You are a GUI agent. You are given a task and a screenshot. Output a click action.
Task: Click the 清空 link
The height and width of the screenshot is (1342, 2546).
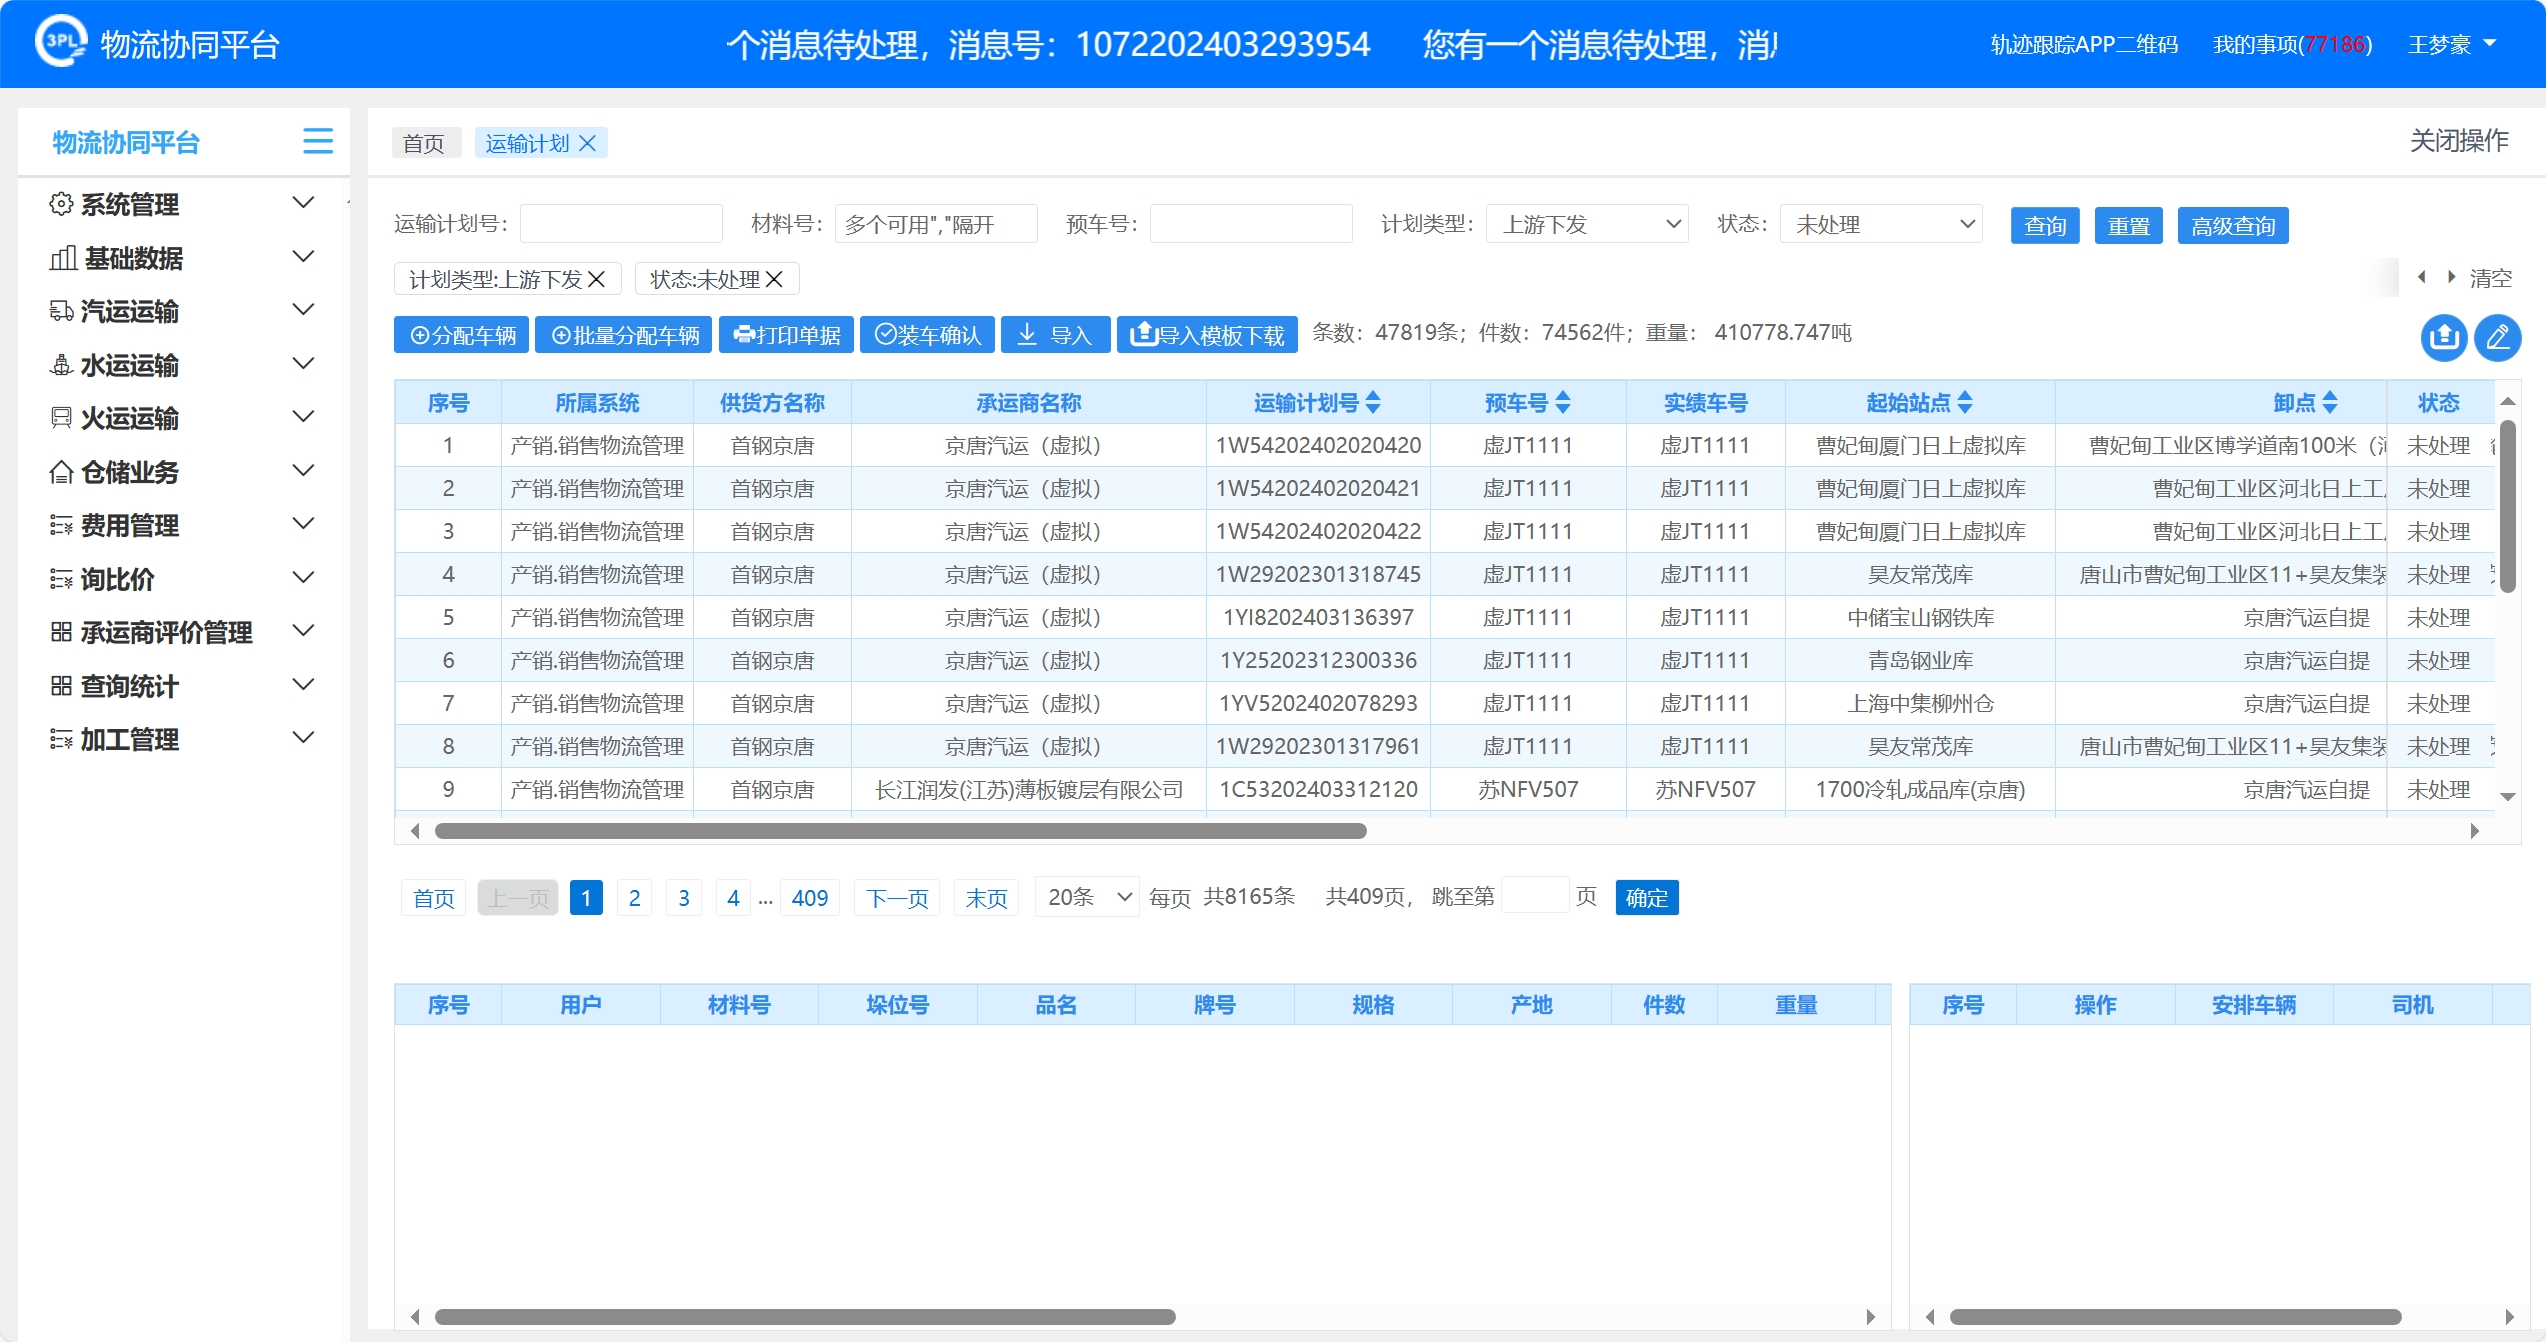point(2490,278)
